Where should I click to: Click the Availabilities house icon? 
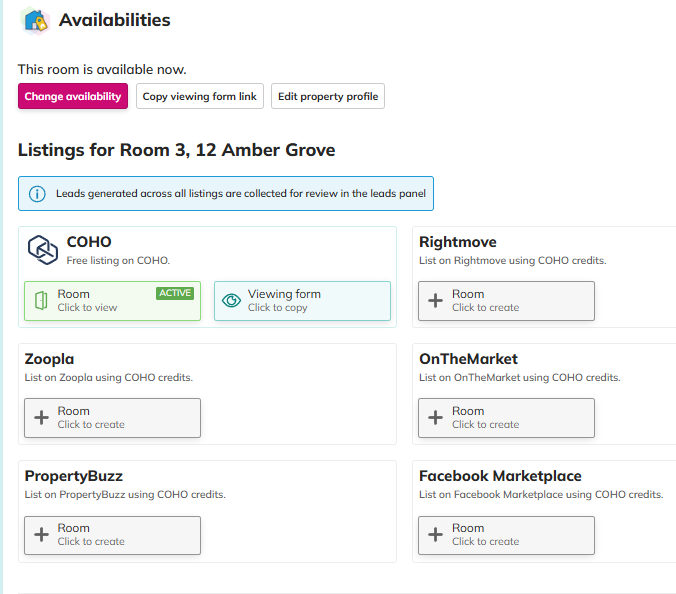(x=35, y=21)
